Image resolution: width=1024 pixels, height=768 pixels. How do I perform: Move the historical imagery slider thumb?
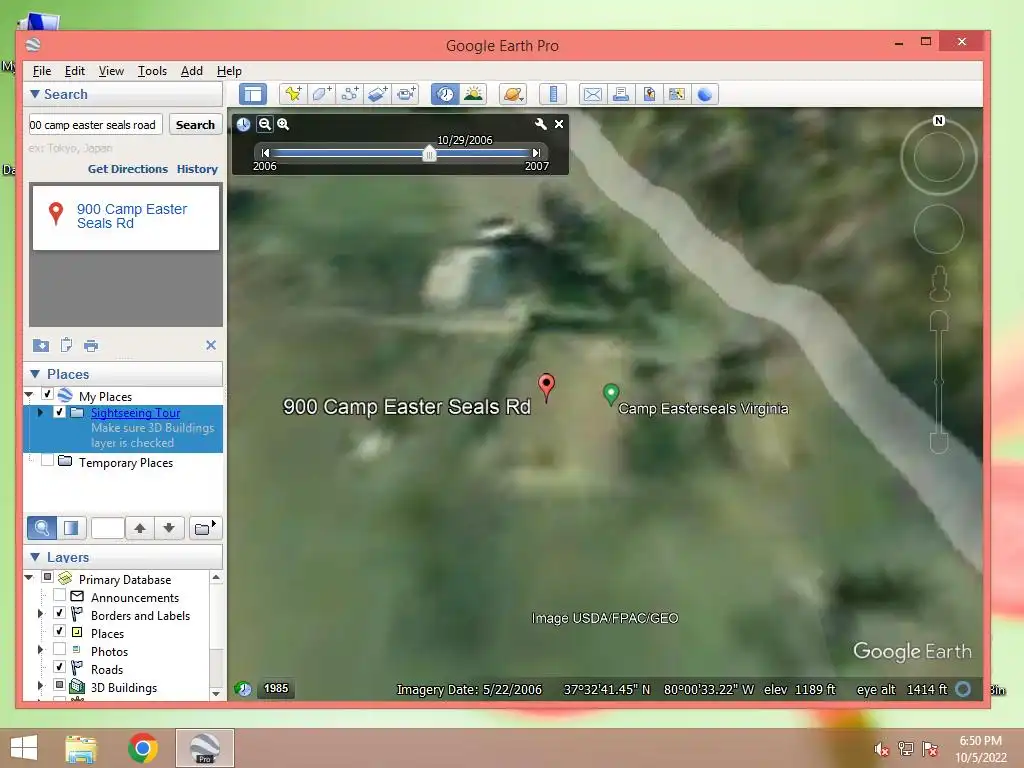[429, 153]
